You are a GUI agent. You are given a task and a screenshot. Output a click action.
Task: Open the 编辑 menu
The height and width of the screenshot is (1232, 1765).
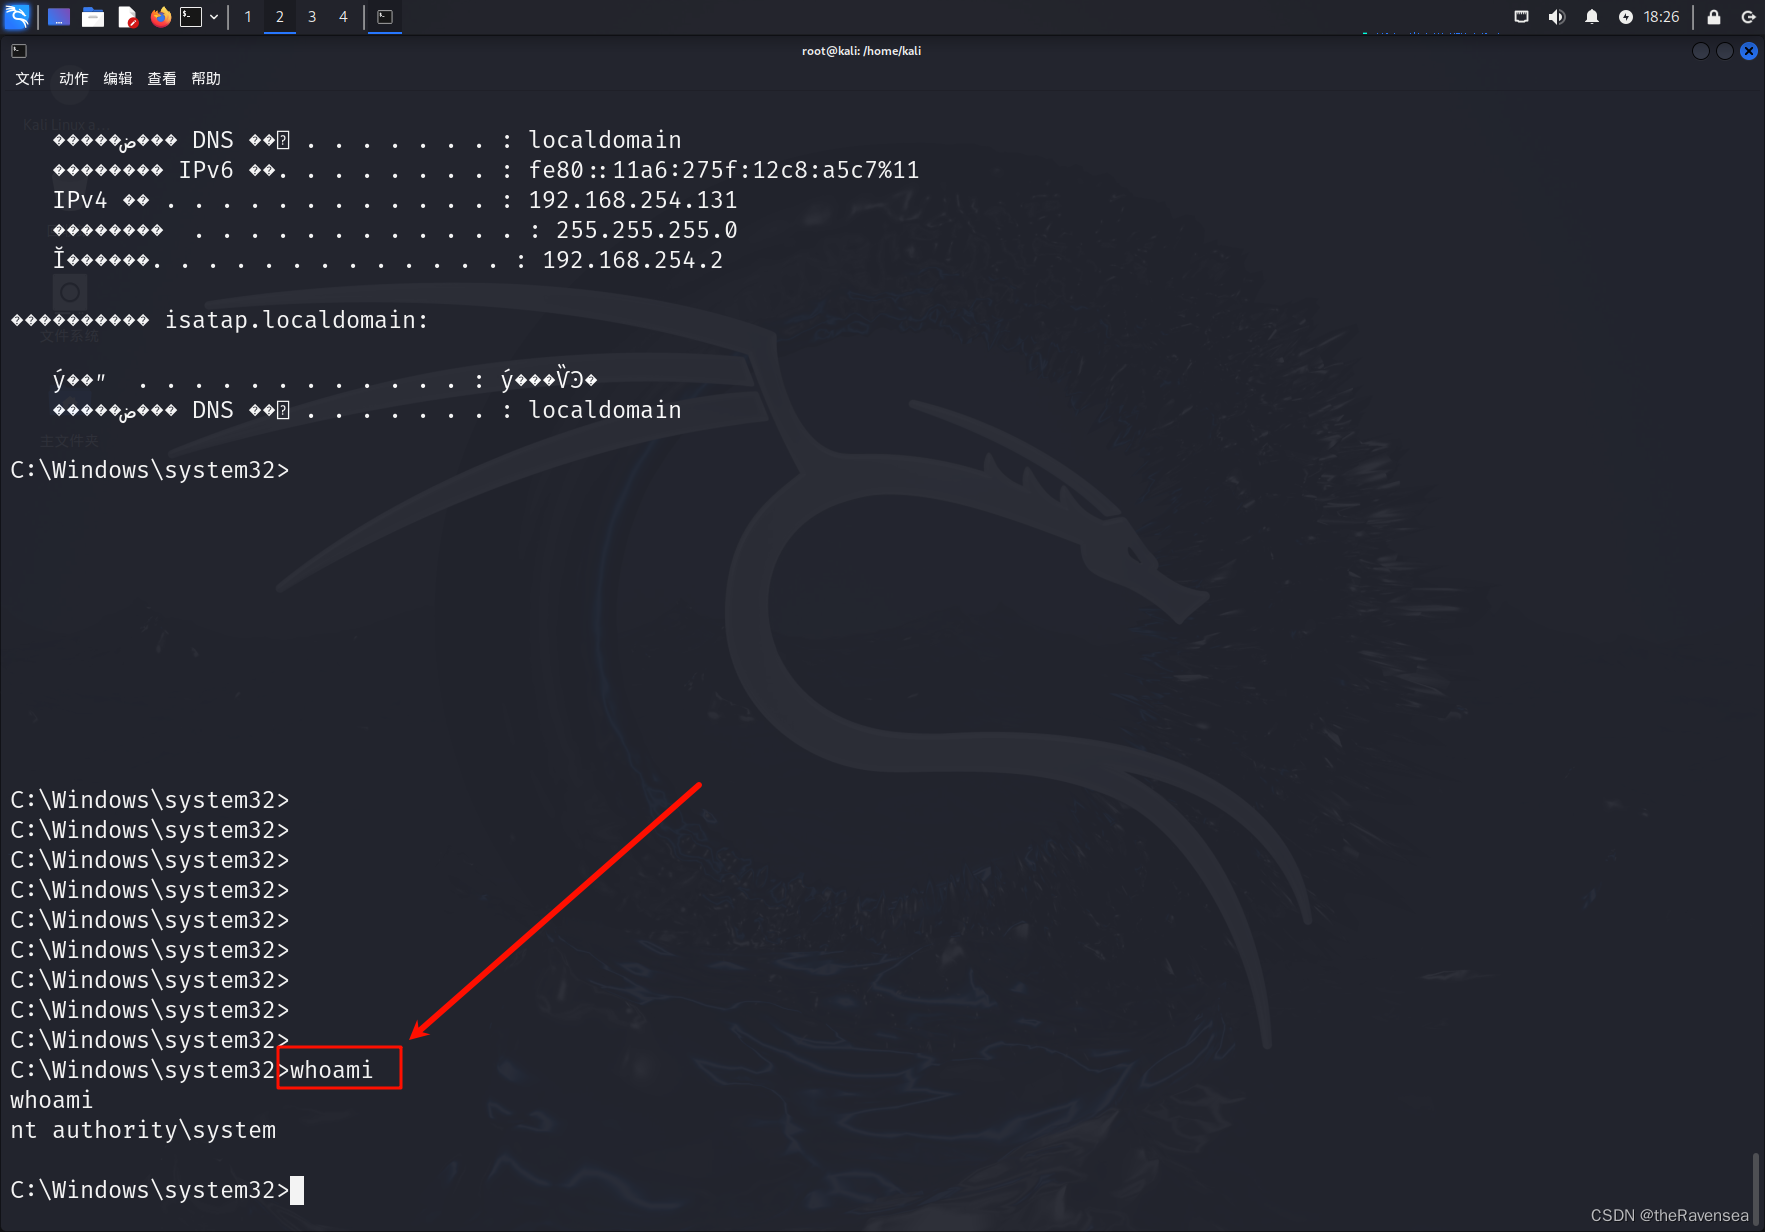(x=118, y=79)
